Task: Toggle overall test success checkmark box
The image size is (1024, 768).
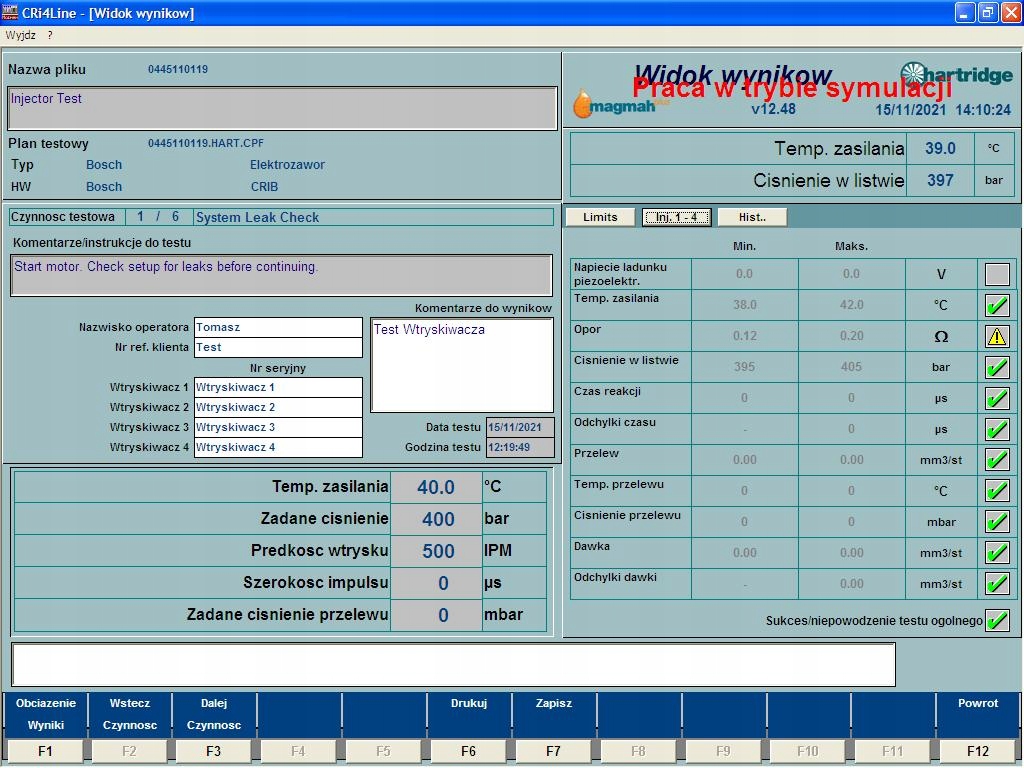Action: pos(997,620)
